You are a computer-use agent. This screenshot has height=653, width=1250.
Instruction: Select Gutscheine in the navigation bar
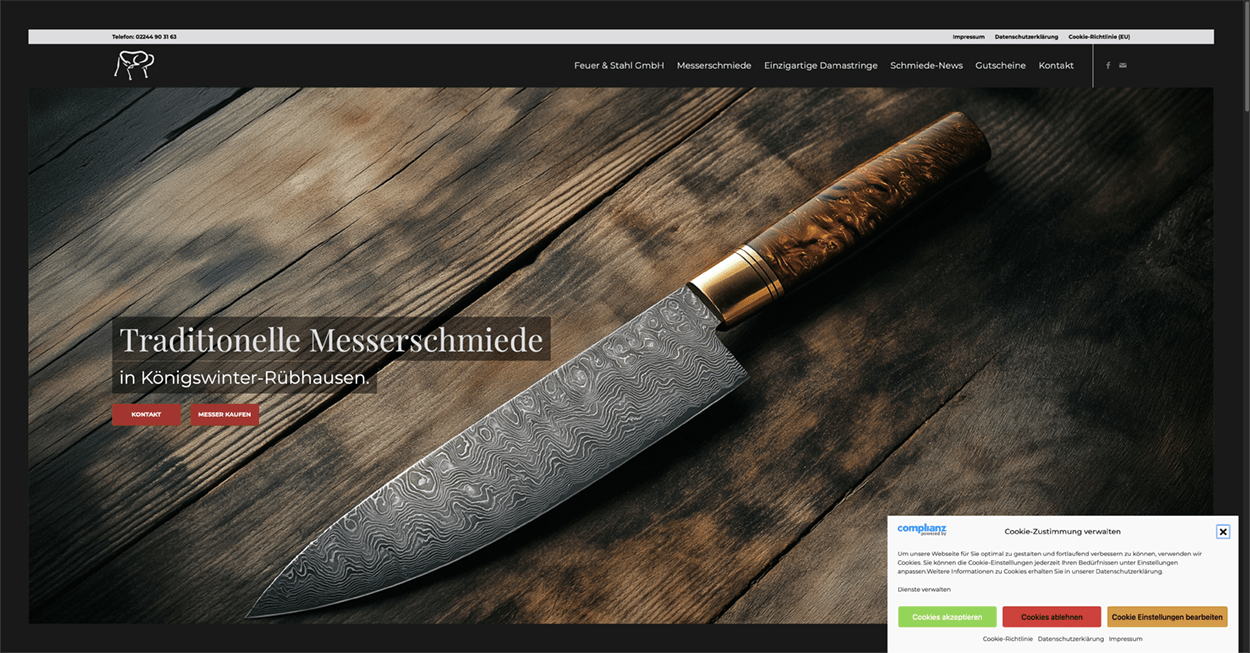click(x=1000, y=66)
